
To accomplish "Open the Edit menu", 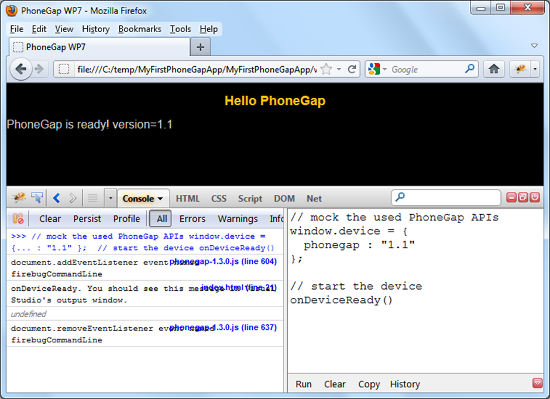I will click(39, 29).
